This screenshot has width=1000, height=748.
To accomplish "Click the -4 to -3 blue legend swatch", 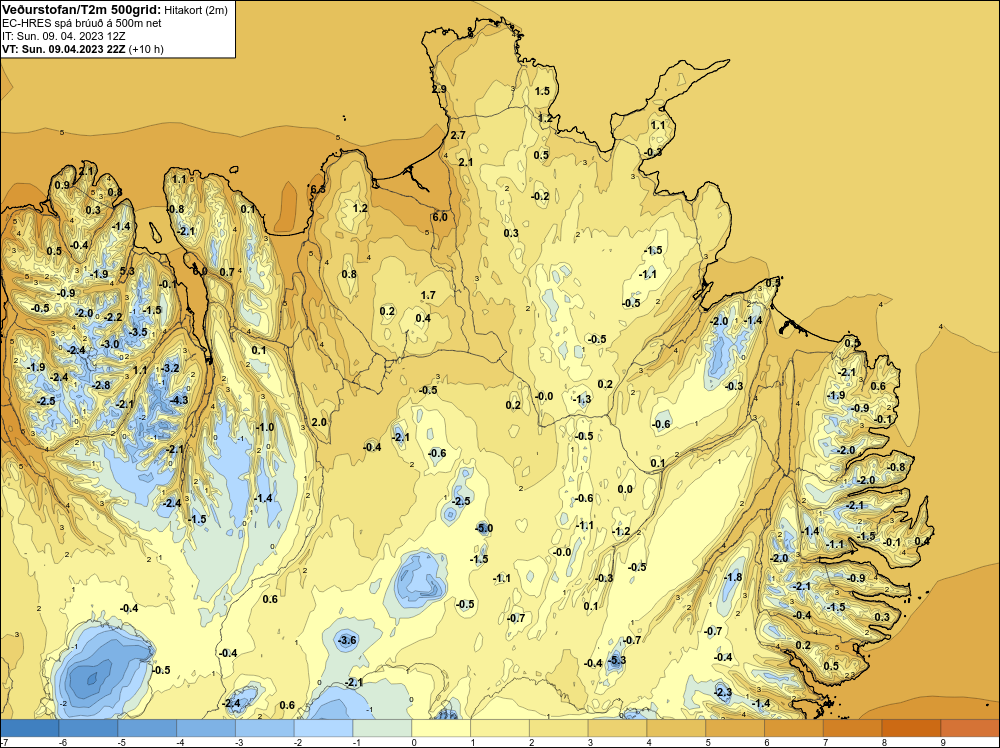I will click(x=206, y=728).
